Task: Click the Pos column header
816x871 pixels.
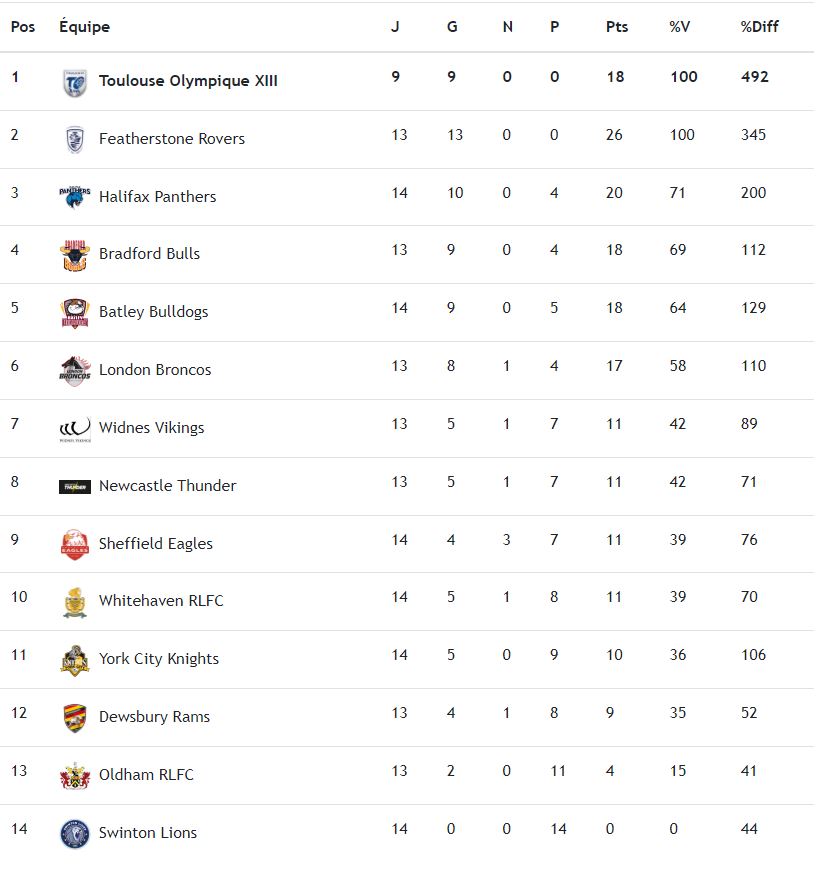Action: coord(23,27)
